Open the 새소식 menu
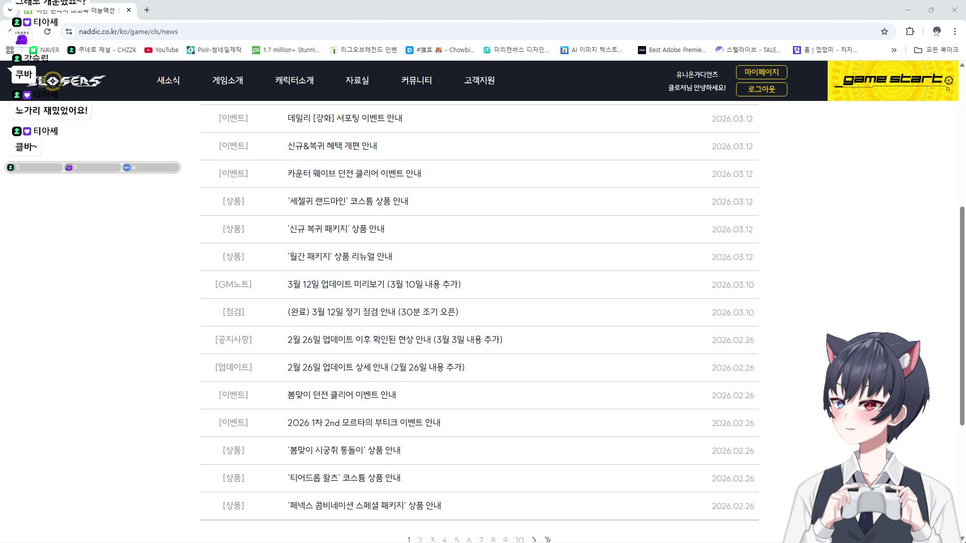The width and height of the screenshot is (966, 543). [x=168, y=80]
